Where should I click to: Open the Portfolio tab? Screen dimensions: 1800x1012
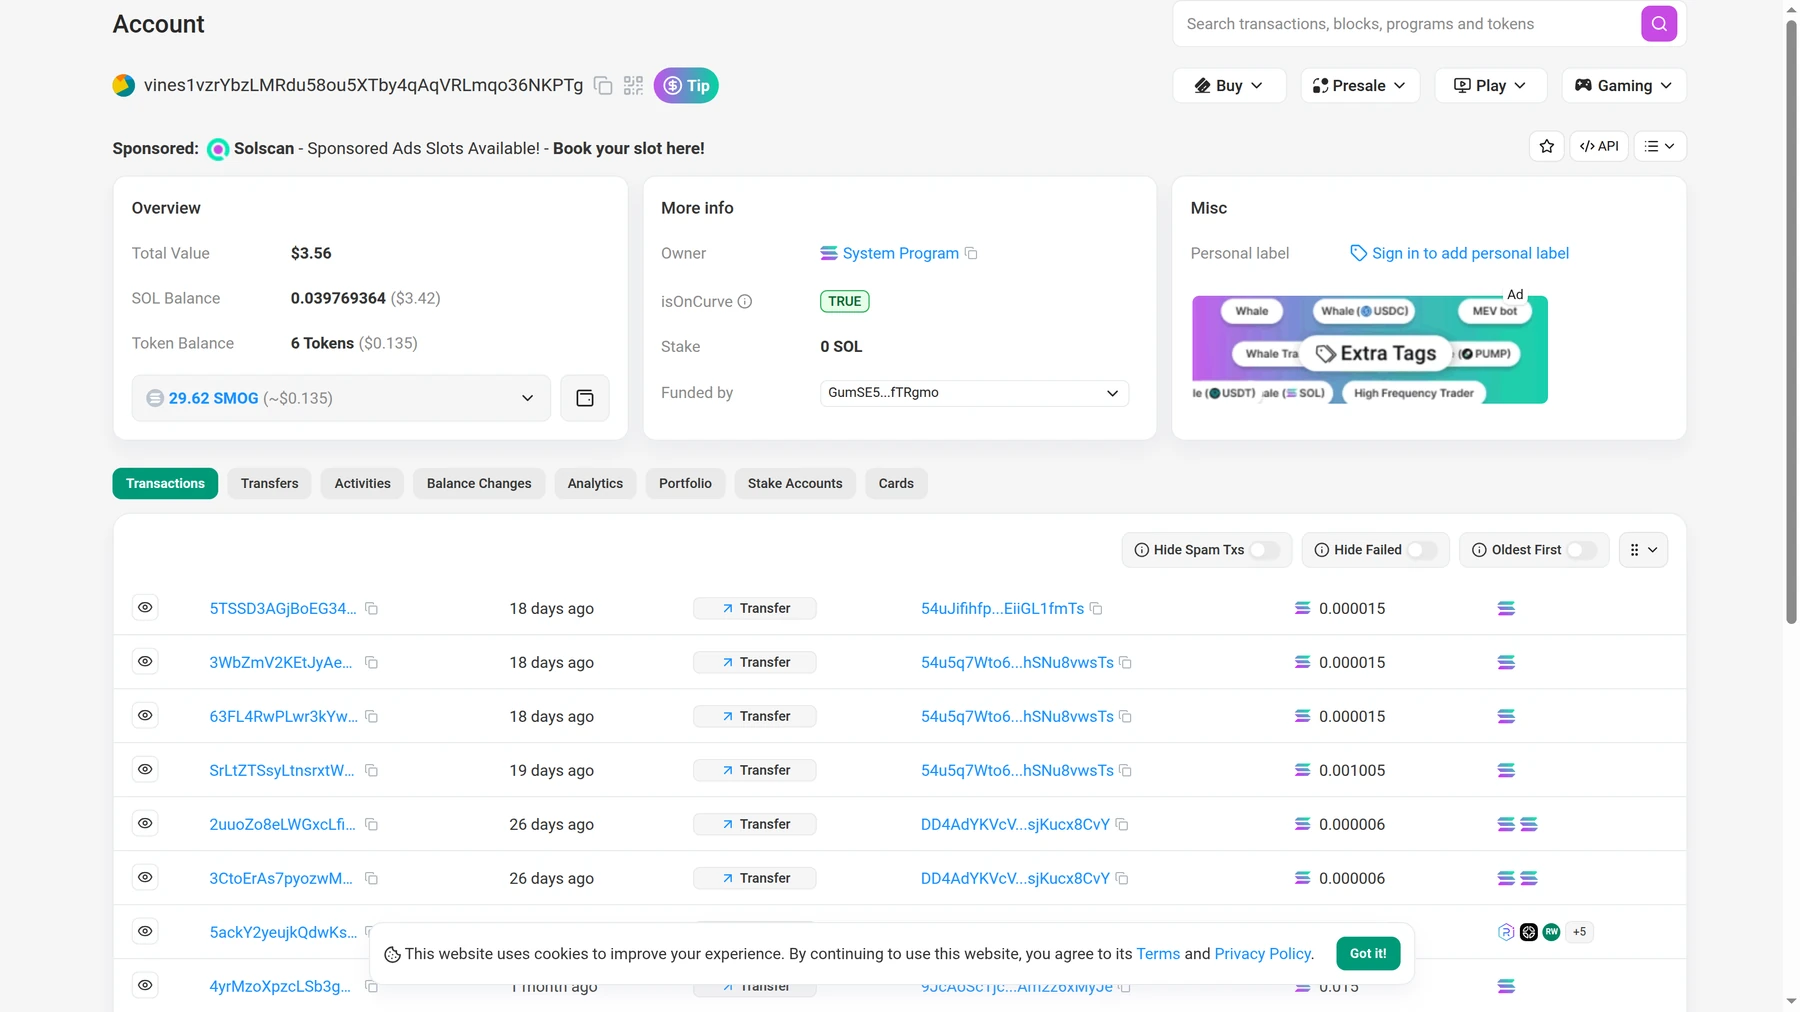685,484
